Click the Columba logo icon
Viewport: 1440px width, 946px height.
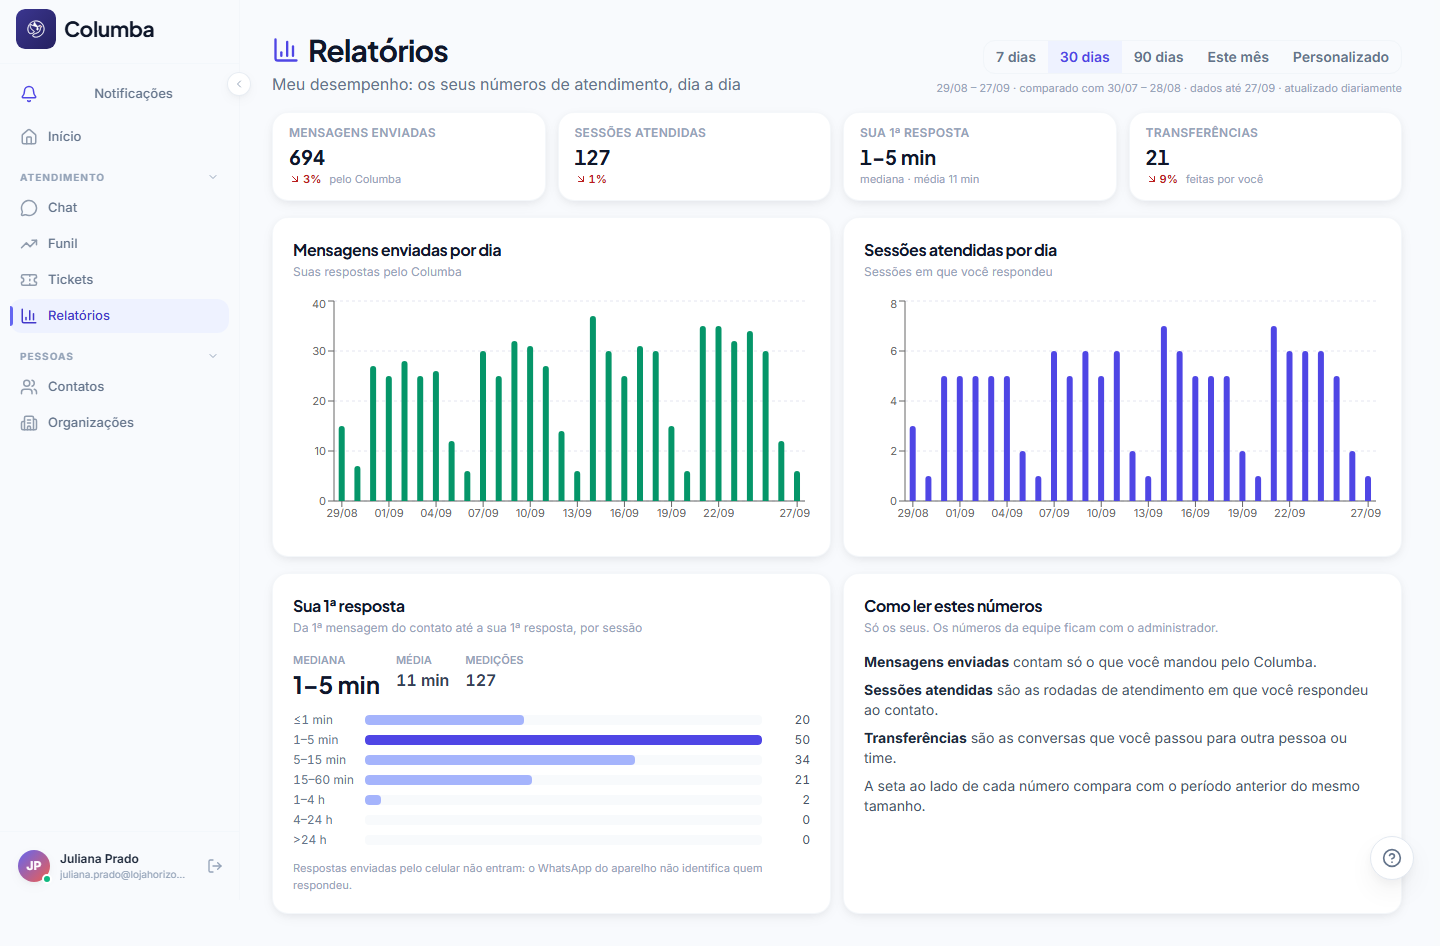tap(36, 29)
